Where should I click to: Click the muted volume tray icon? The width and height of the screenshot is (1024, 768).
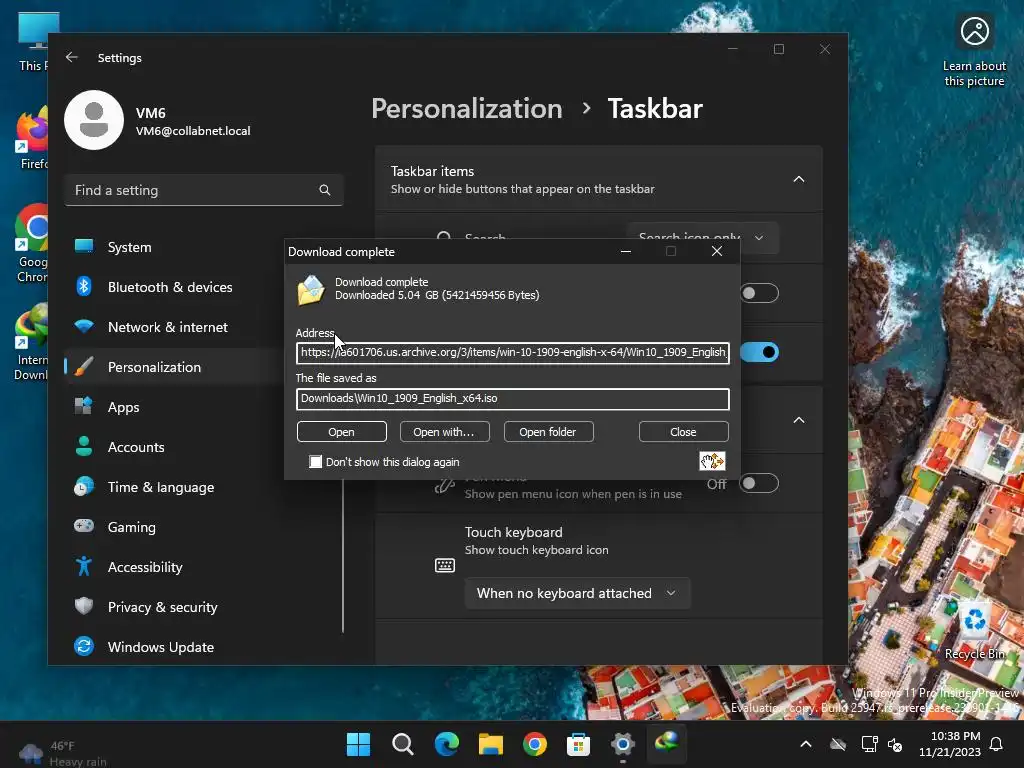[895, 744]
